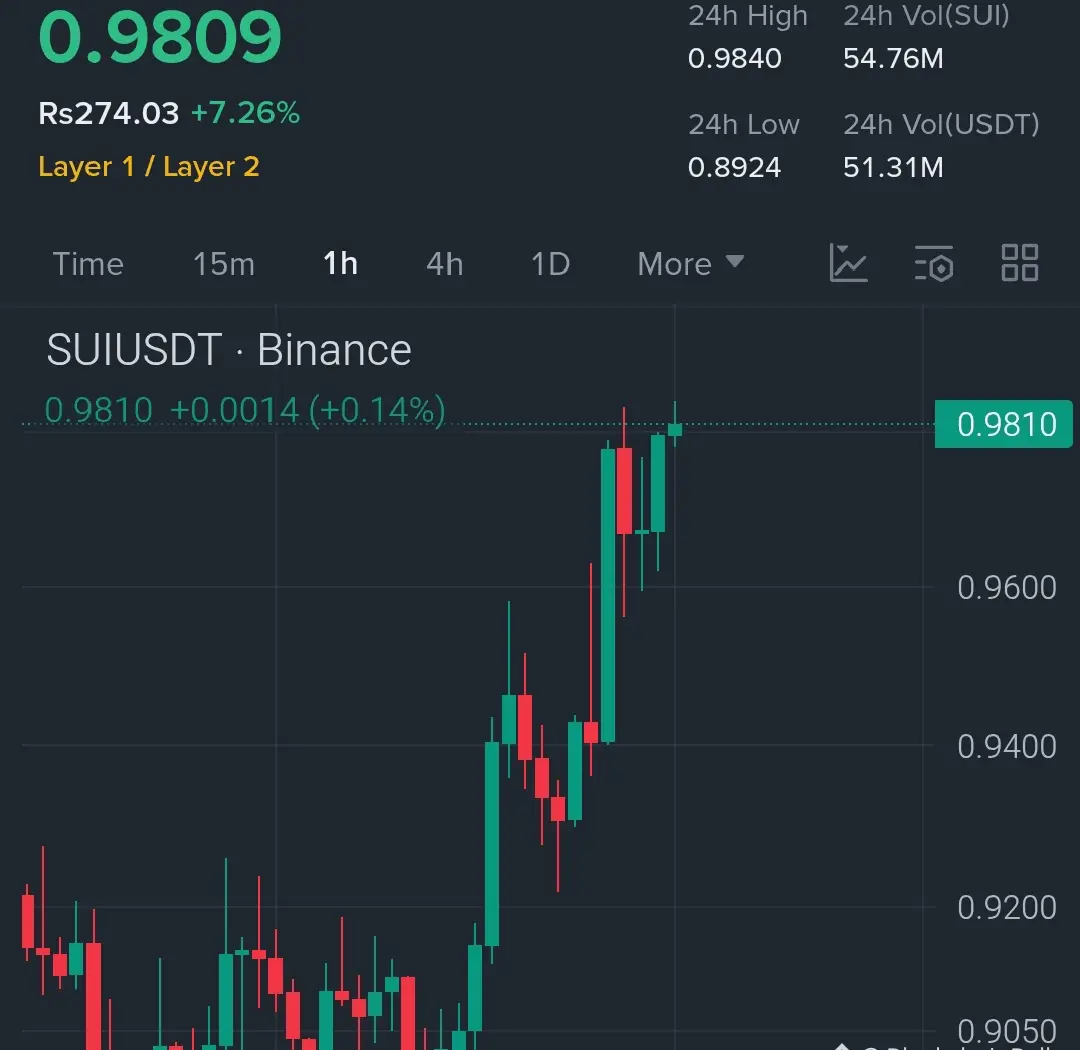Click the +7.26% change value
Viewport: 1080px width, 1050px height.
245,113
